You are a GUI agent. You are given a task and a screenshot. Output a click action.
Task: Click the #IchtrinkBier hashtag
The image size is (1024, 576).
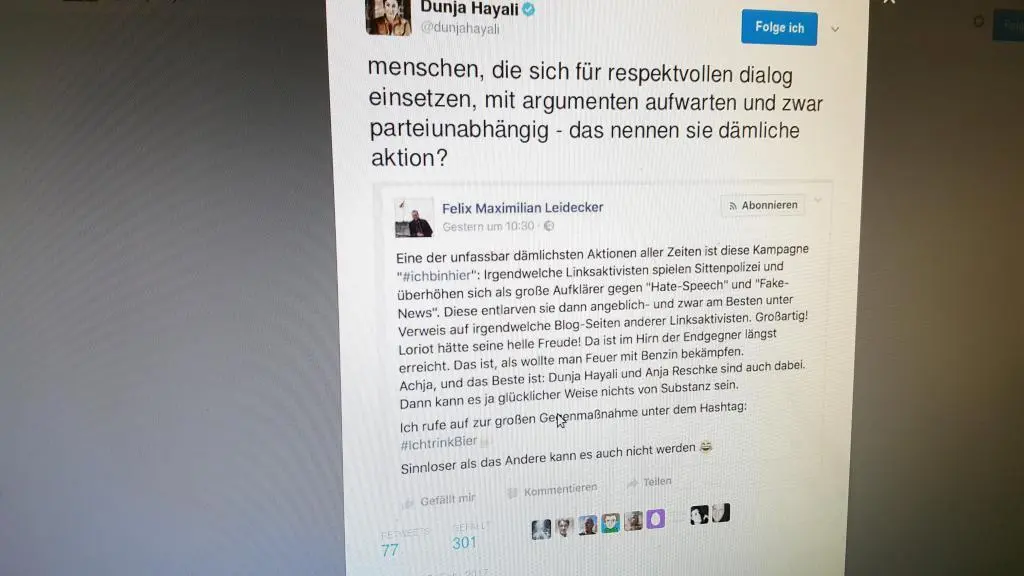[x=439, y=443]
